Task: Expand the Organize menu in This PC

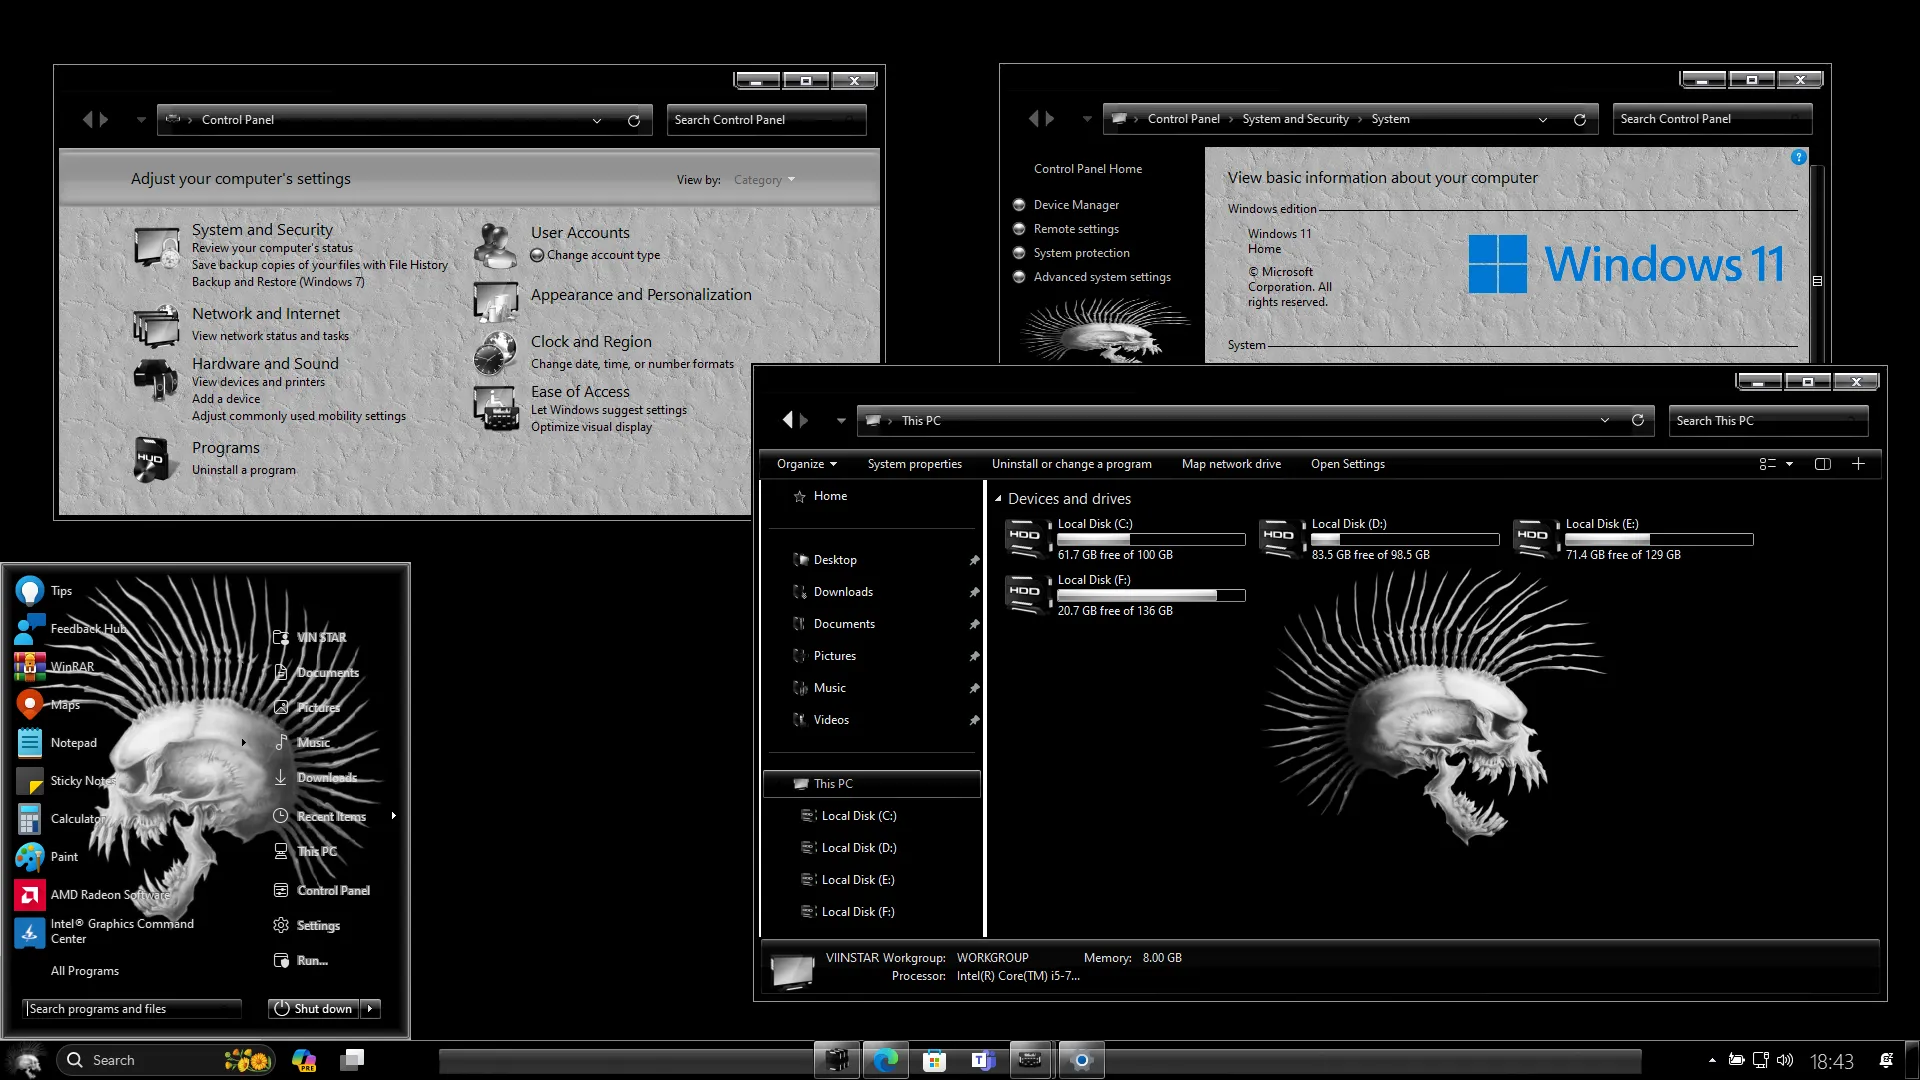Action: [x=805, y=463]
